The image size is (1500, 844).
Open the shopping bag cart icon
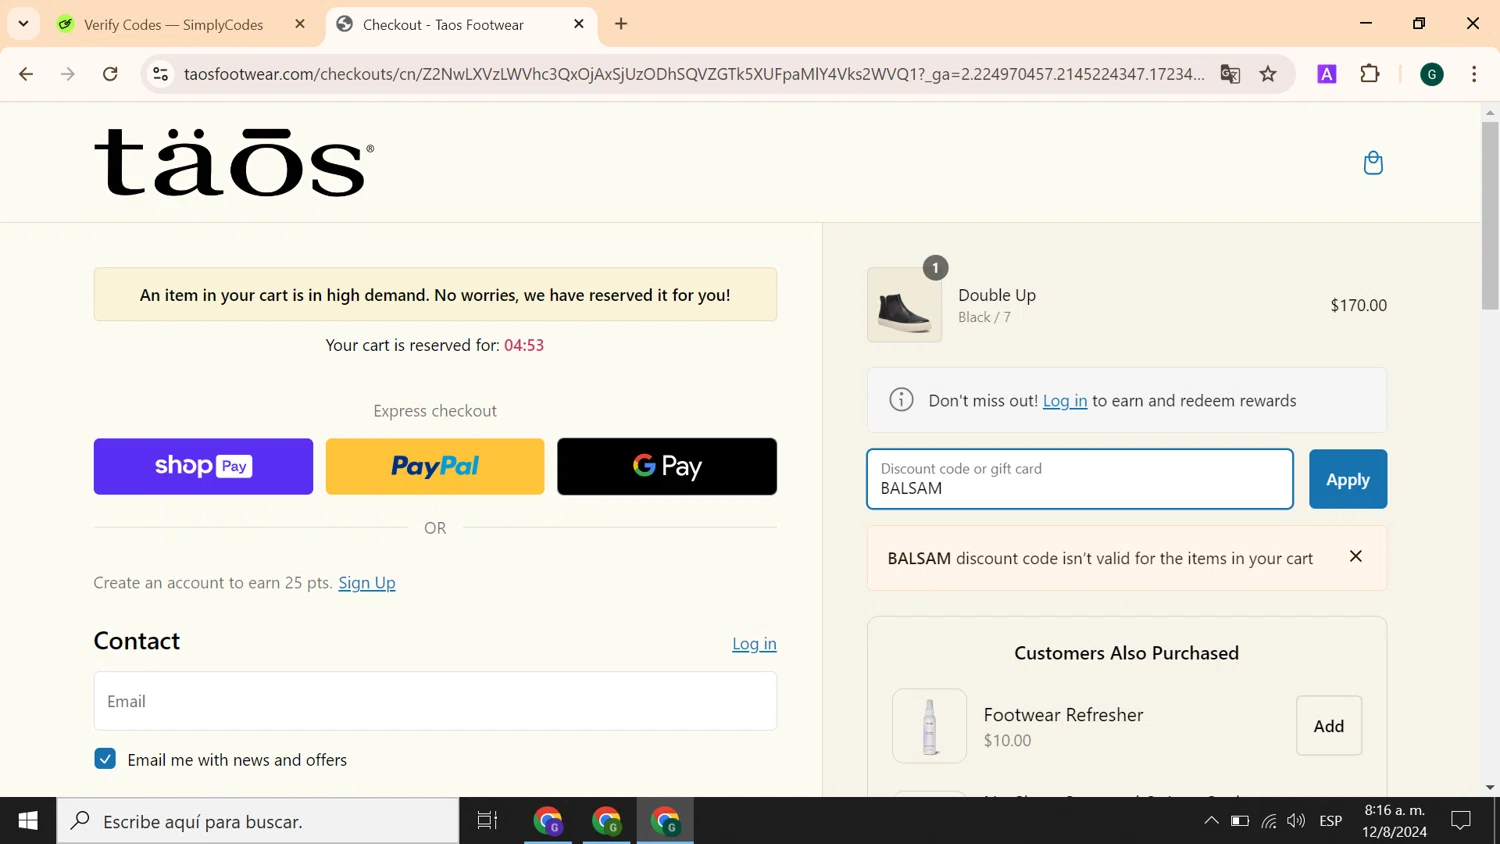[1373, 162]
